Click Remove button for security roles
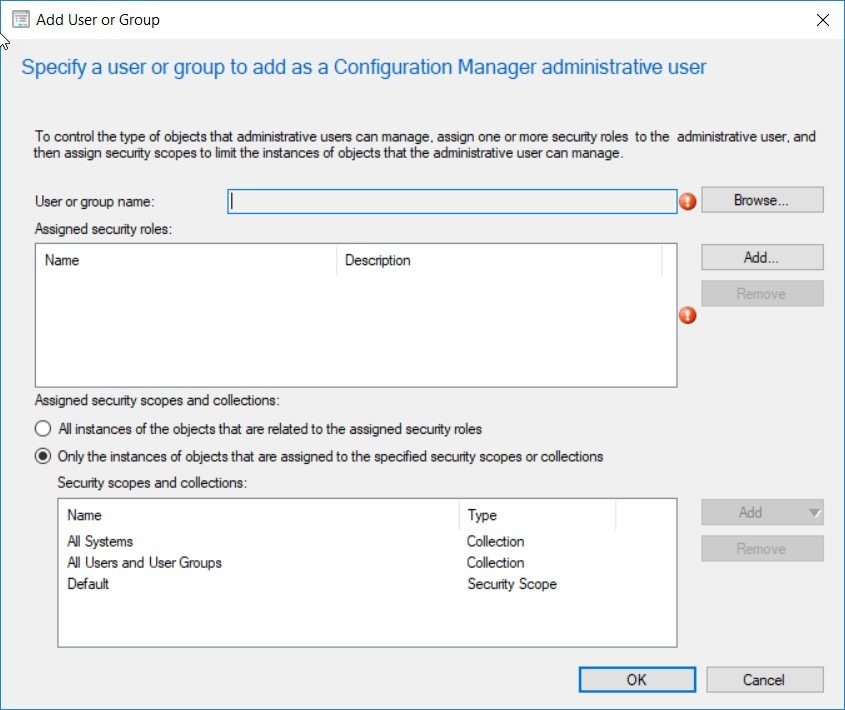The image size is (845, 710). 762,293
